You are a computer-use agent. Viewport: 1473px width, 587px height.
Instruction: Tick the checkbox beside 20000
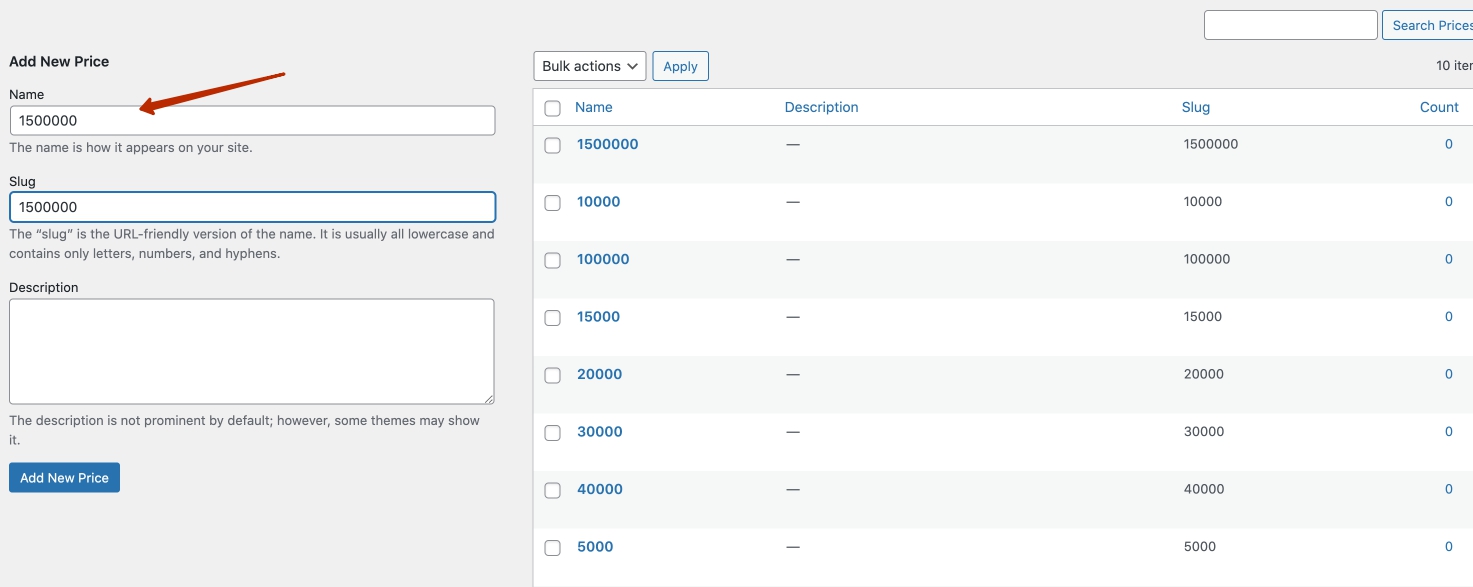(x=553, y=375)
